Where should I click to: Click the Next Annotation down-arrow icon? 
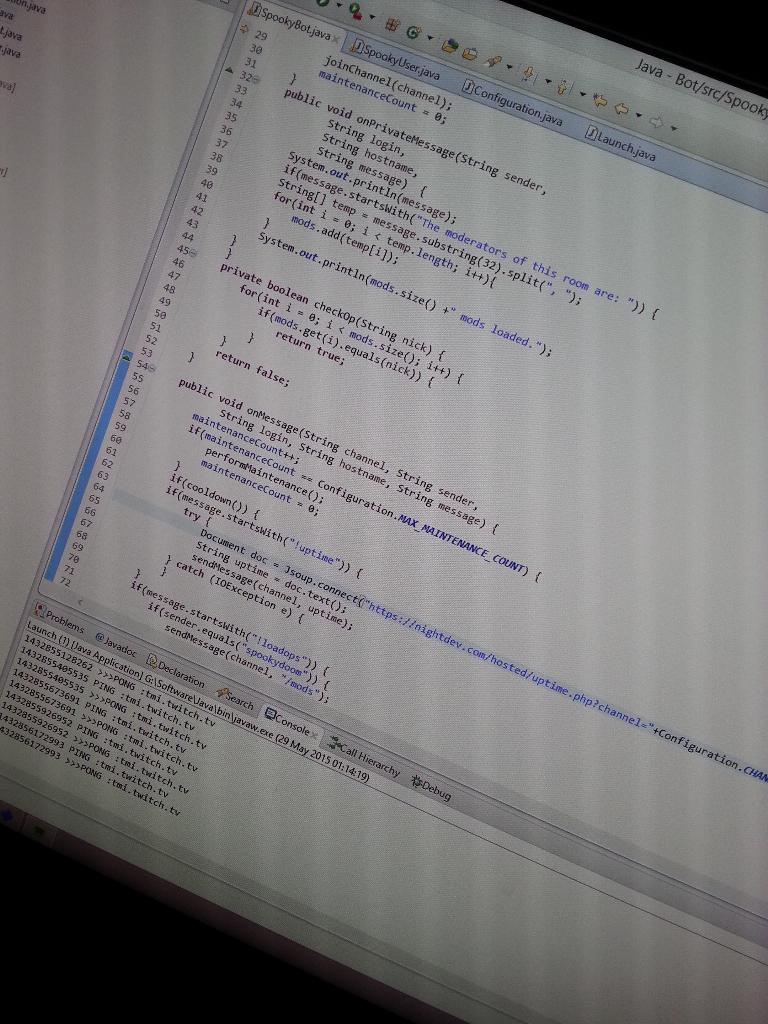click(x=528, y=73)
